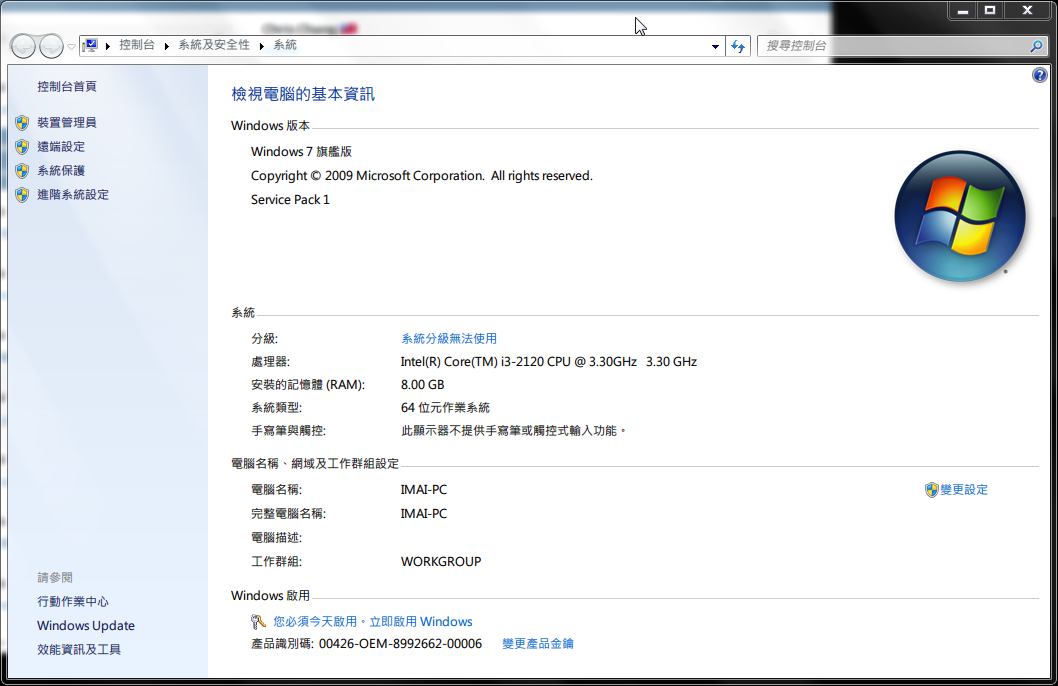Click the shield icon beside 裝置管理員
Viewport: 1058px width, 686px height.
click(22, 123)
